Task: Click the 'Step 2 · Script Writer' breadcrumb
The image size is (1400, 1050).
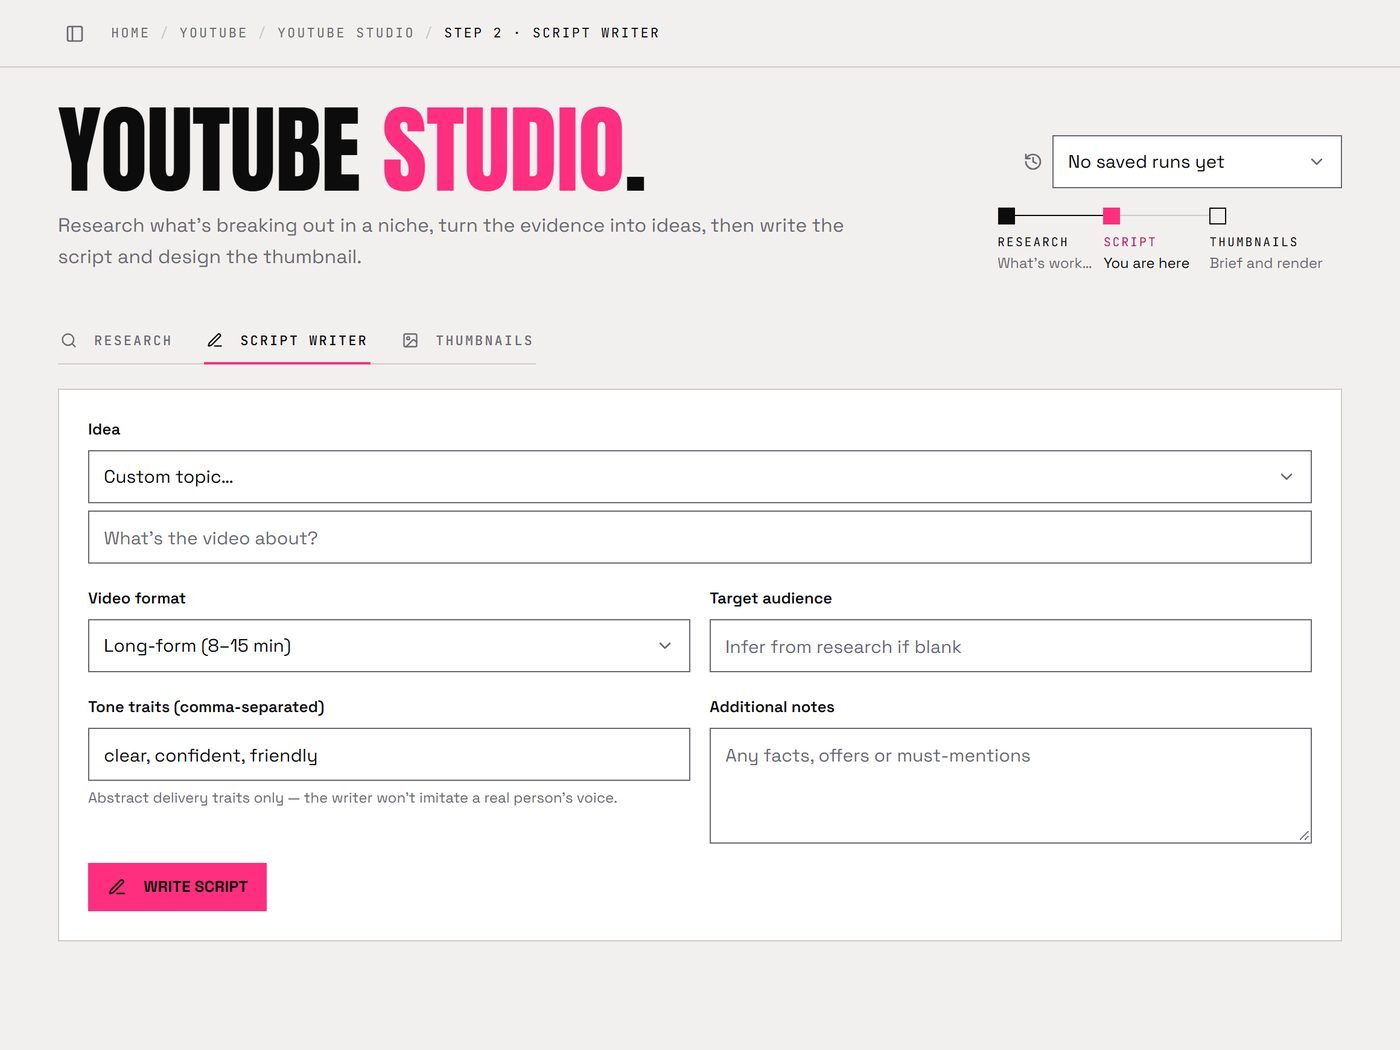Action: coord(552,33)
